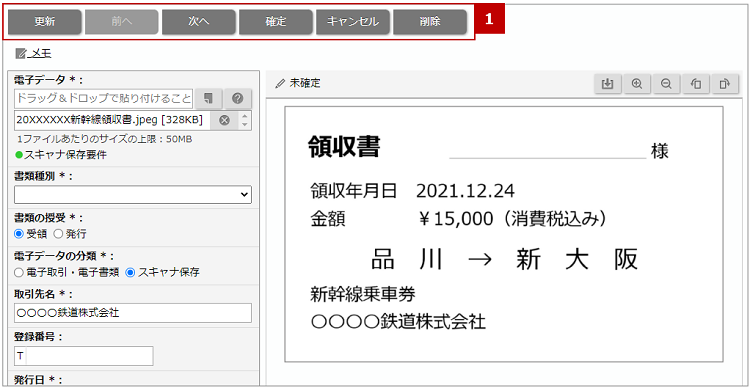
Task: Zoom in on the receipt preview
Action: (x=637, y=84)
